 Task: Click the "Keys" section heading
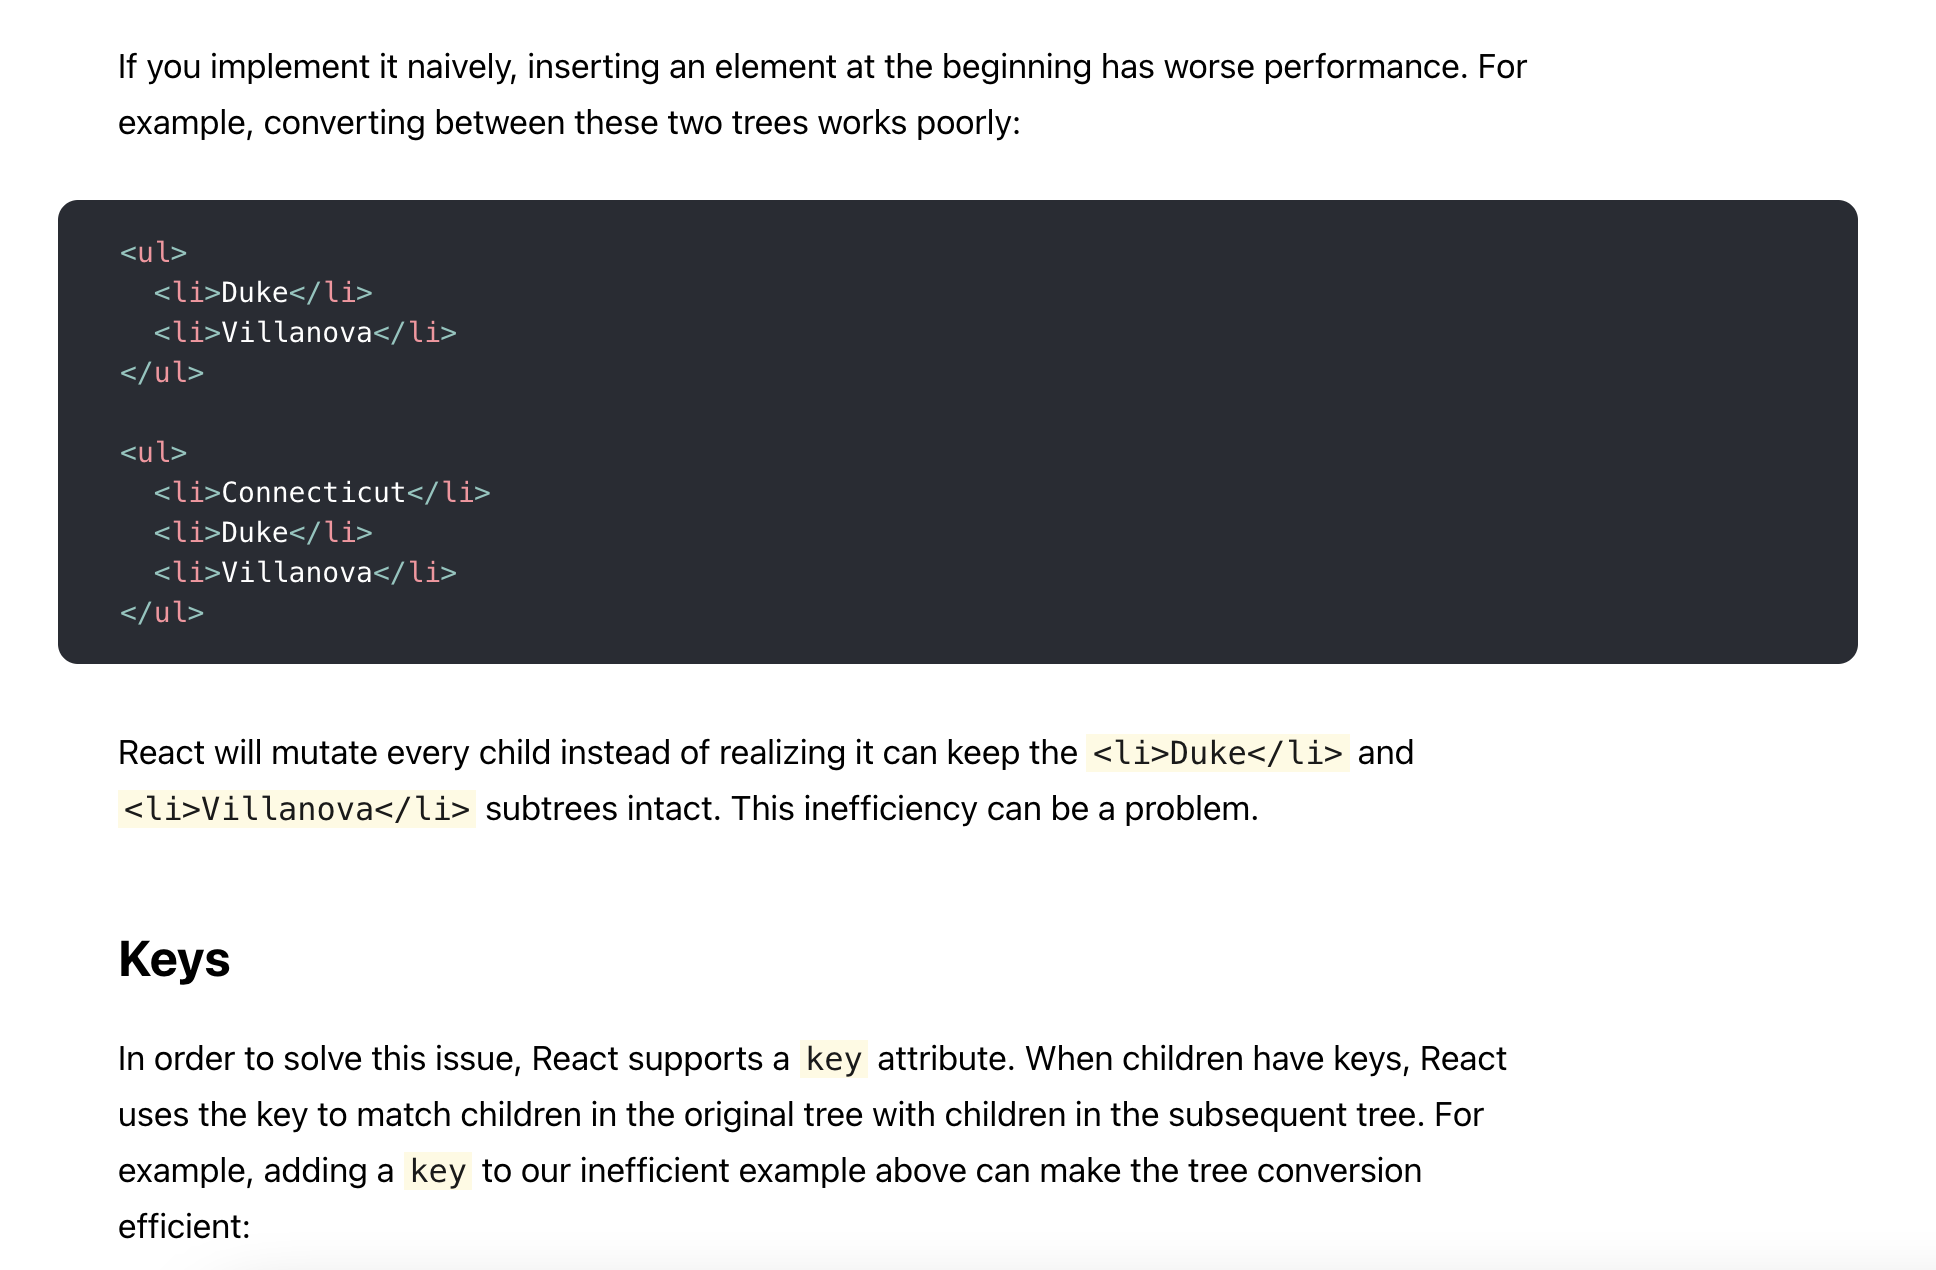click(174, 959)
